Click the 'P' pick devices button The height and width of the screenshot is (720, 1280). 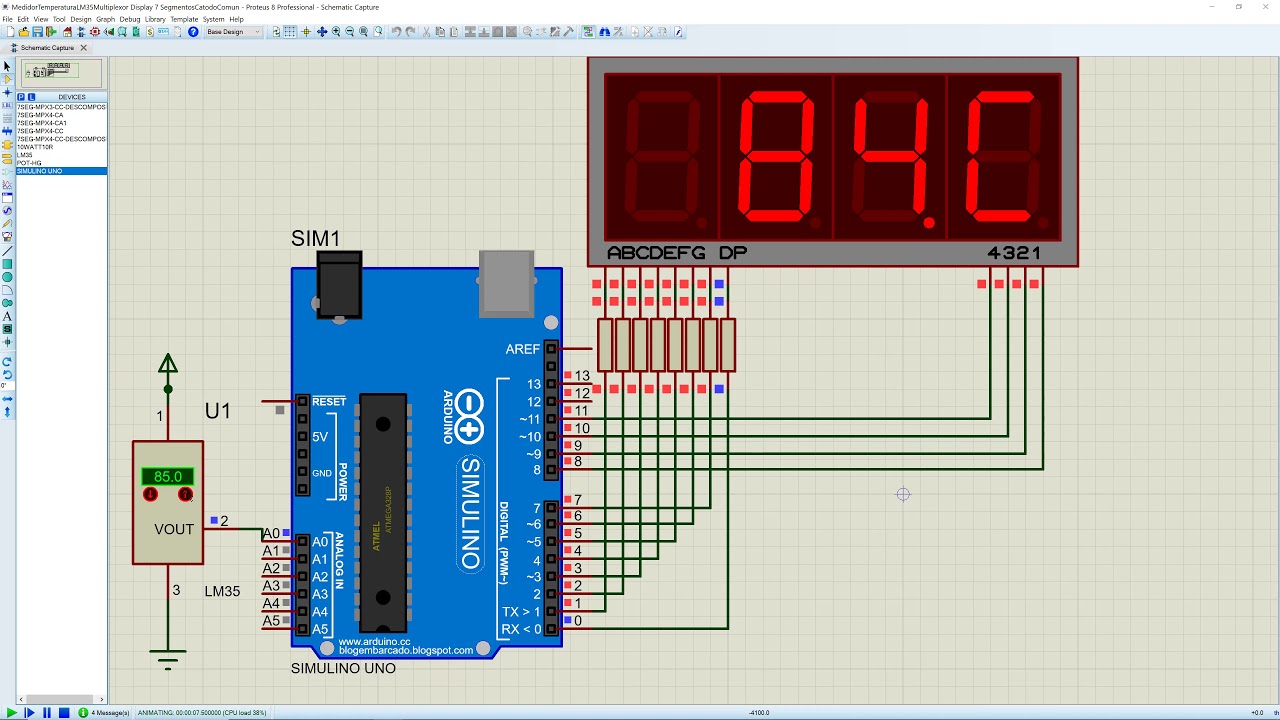point(21,97)
